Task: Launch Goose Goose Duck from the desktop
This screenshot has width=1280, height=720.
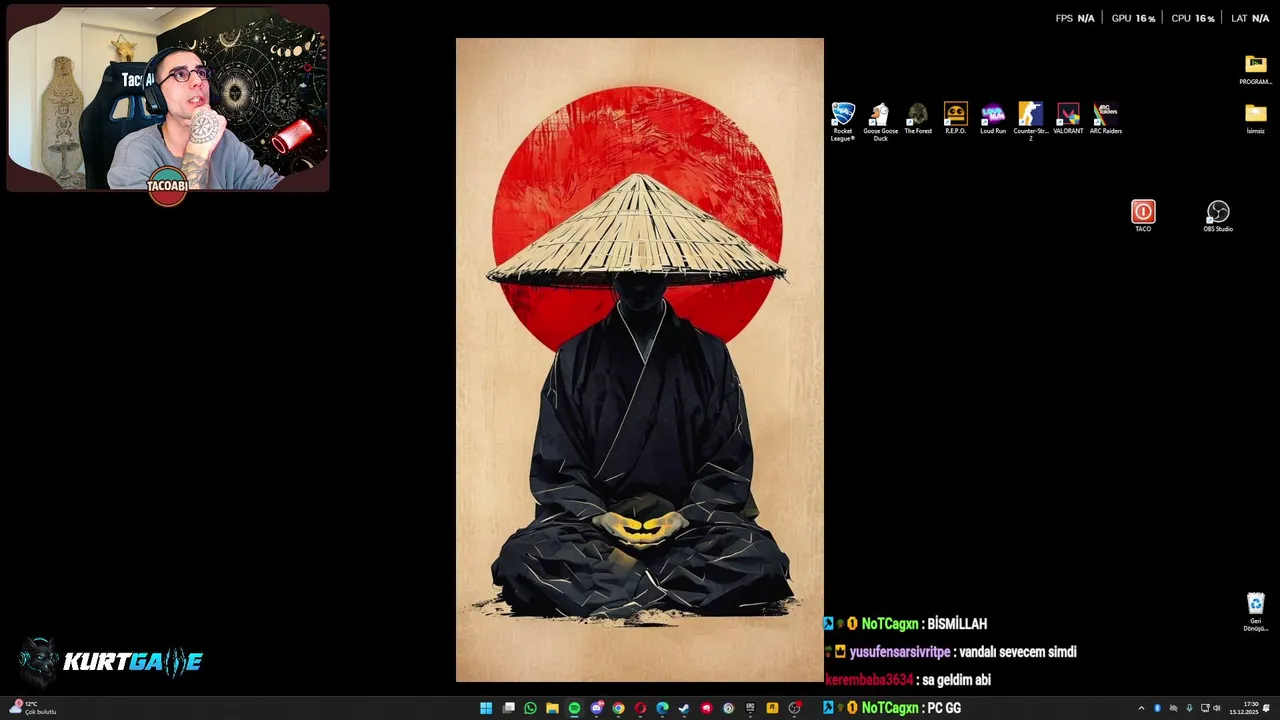Action: tap(880, 121)
